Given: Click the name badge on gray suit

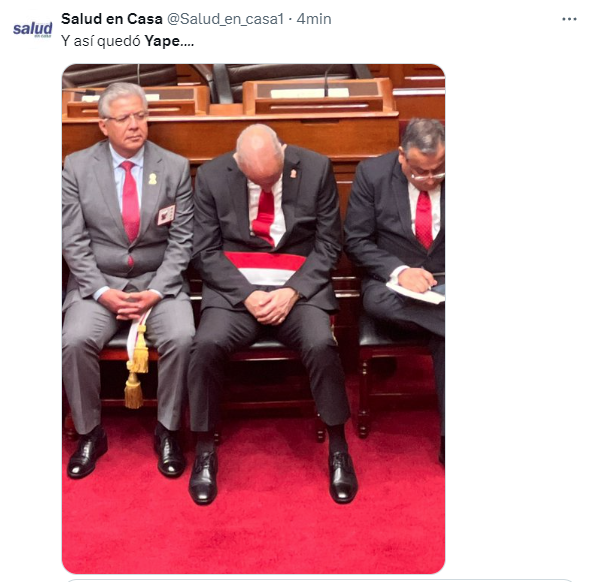Looking at the screenshot, I should (x=166, y=214).
